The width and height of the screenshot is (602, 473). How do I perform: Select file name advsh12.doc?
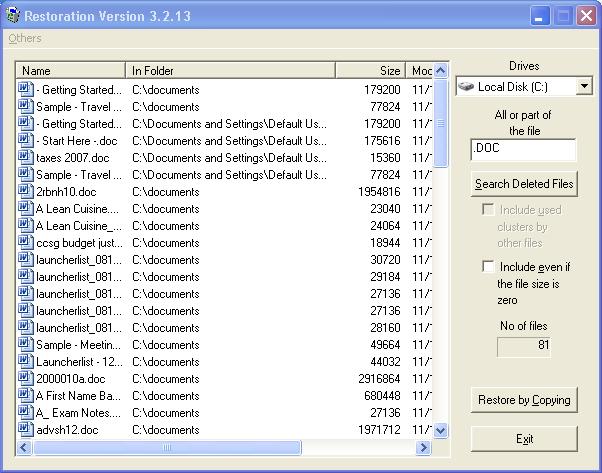(68, 430)
